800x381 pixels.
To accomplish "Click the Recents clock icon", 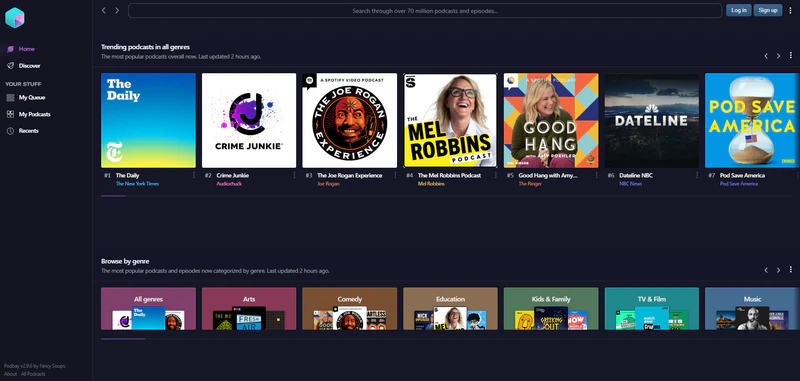I will (10, 131).
